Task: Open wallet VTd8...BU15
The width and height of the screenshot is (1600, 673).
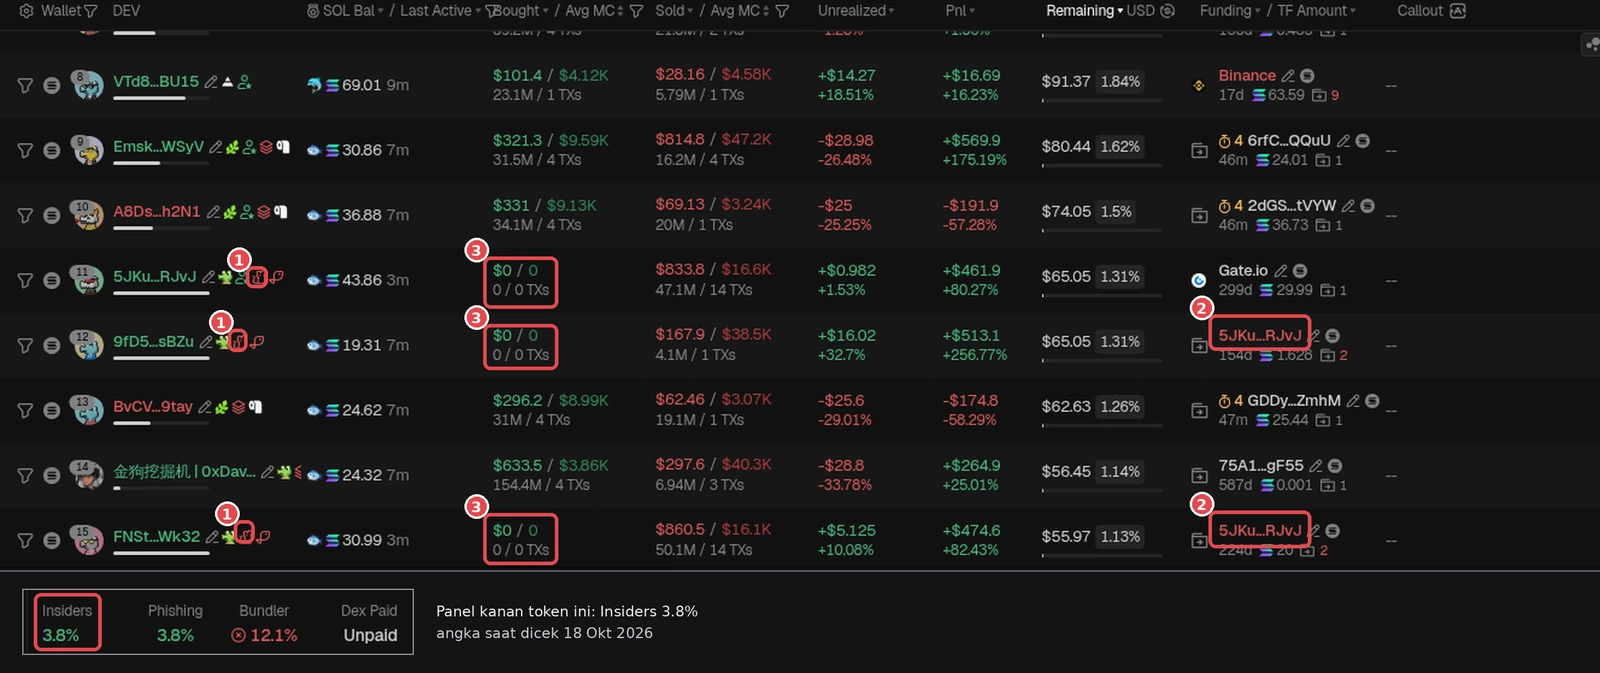Action: (156, 82)
